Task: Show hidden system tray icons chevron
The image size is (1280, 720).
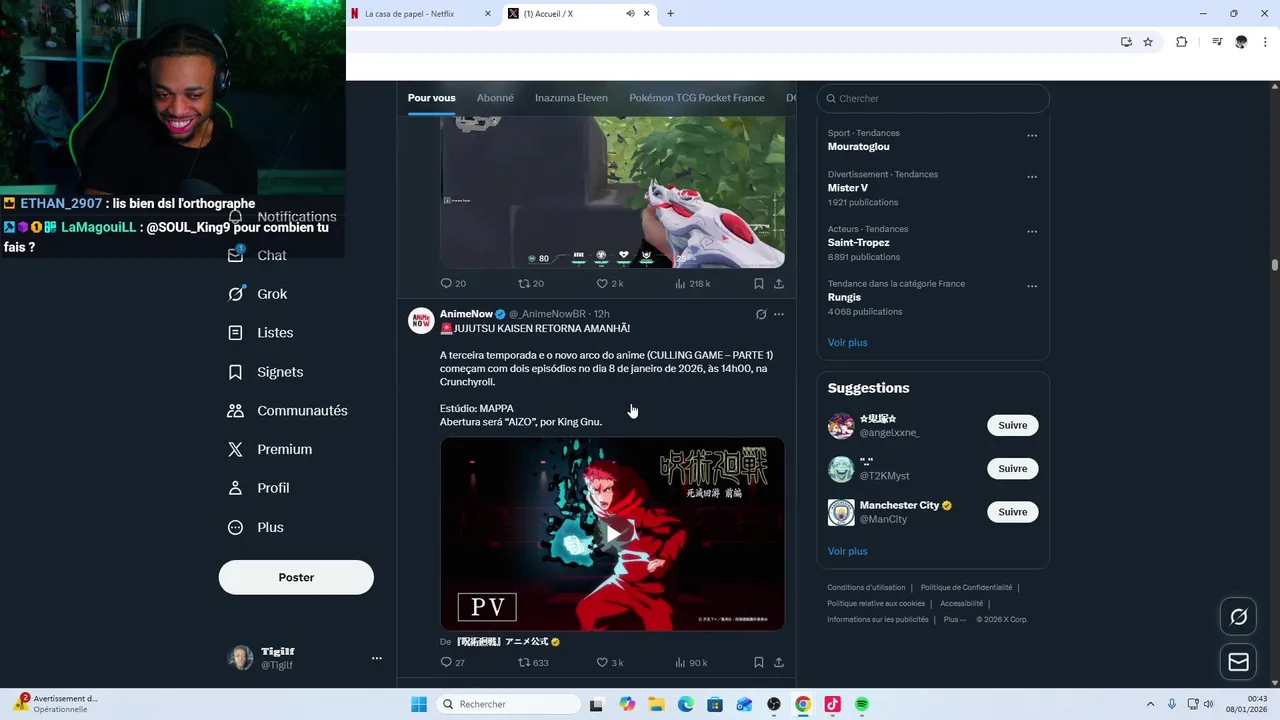Action: pos(1150,704)
